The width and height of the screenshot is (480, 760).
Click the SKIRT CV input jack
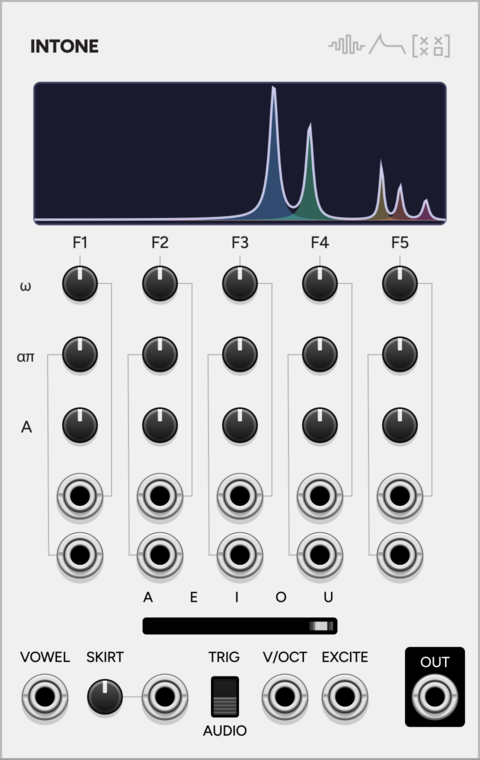[165, 697]
